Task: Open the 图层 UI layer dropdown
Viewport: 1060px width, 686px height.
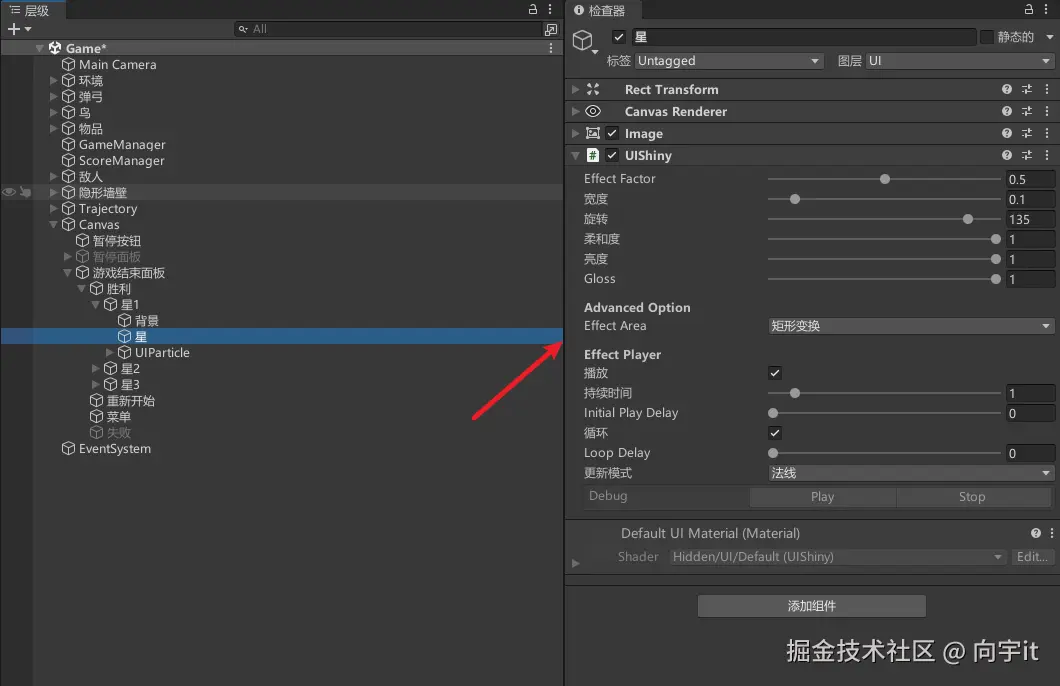Action: click(x=959, y=61)
